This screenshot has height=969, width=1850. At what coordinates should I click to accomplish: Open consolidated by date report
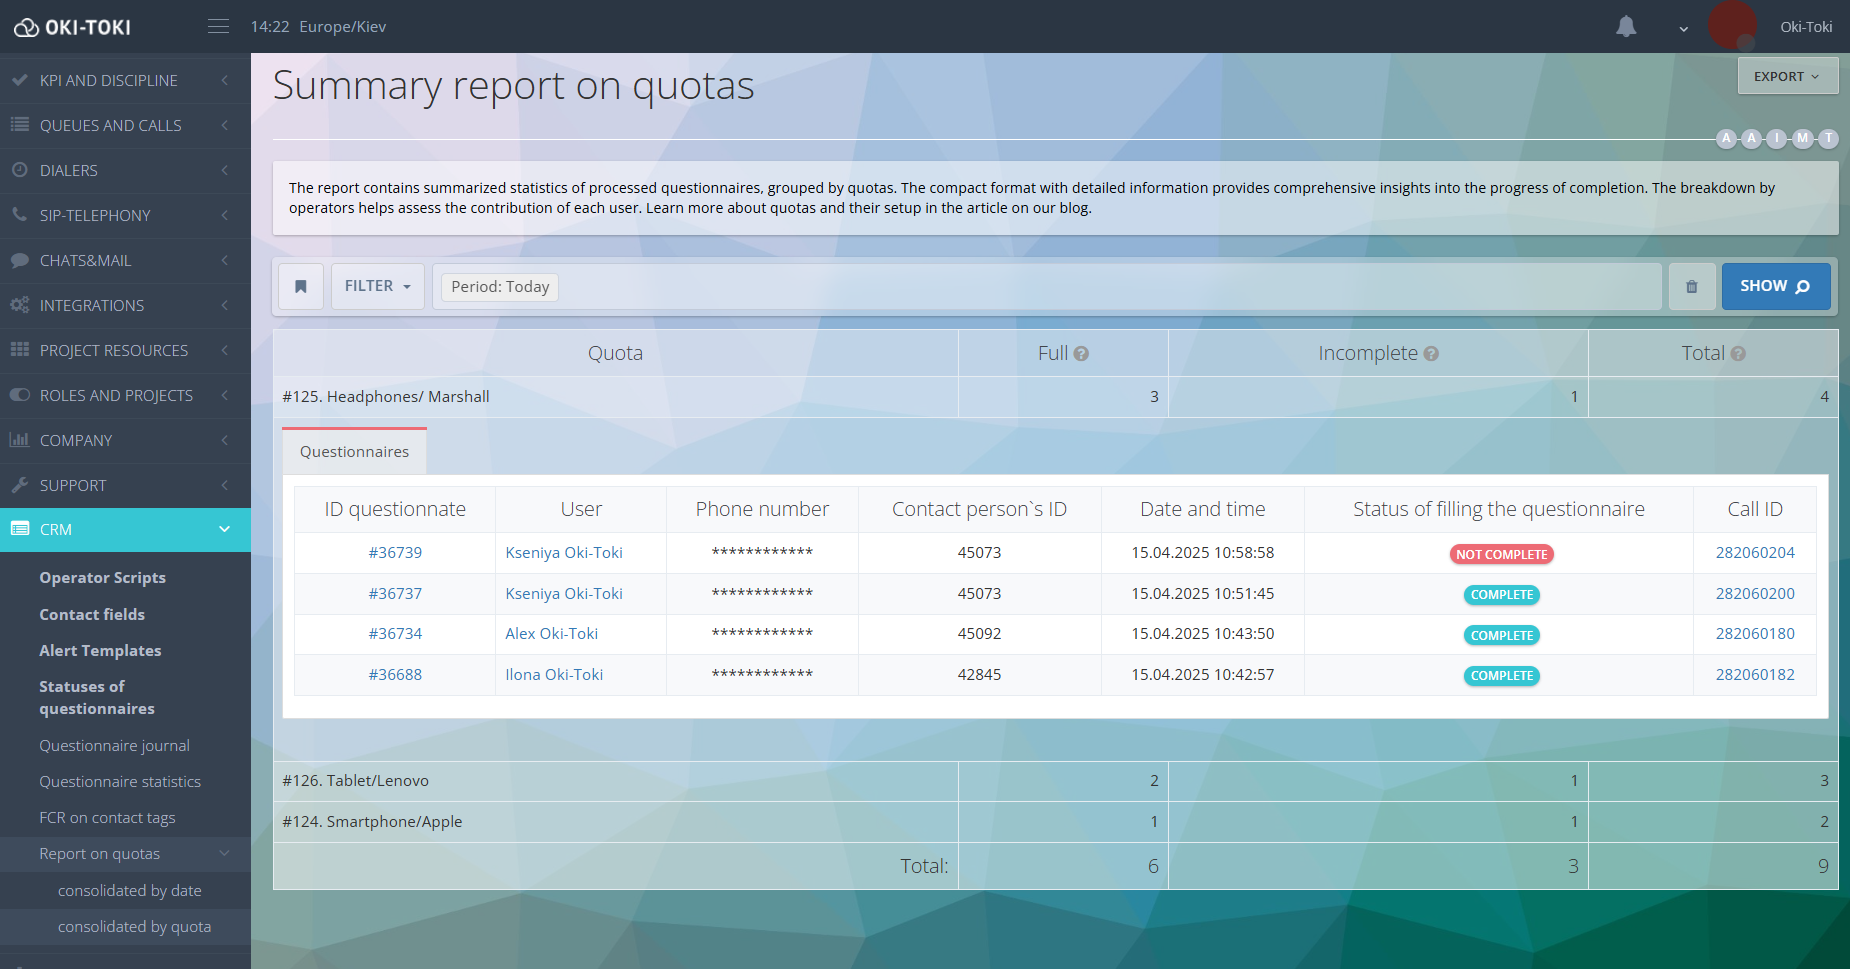coord(129,891)
